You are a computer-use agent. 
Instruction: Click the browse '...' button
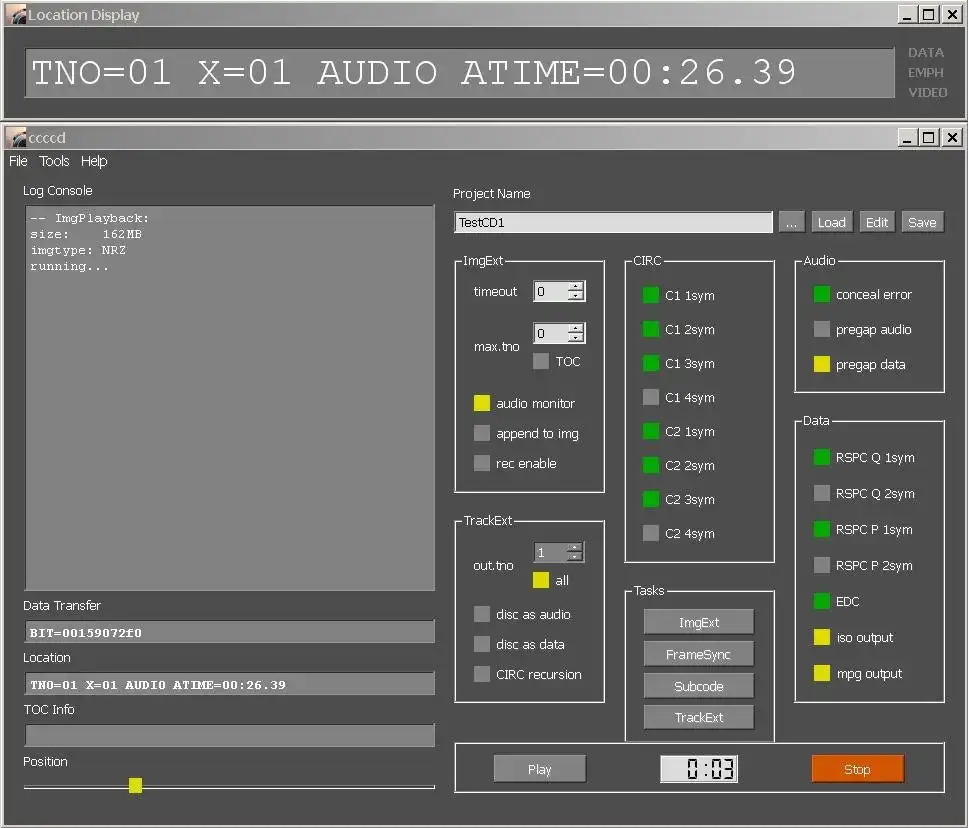click(x=791, y=222)
